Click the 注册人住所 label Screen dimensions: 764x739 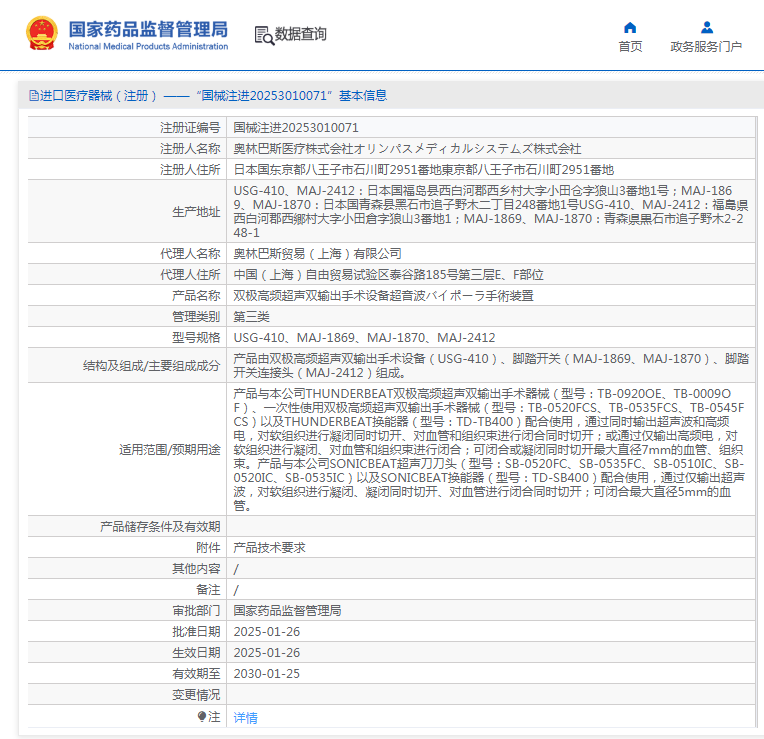point(190,170)
